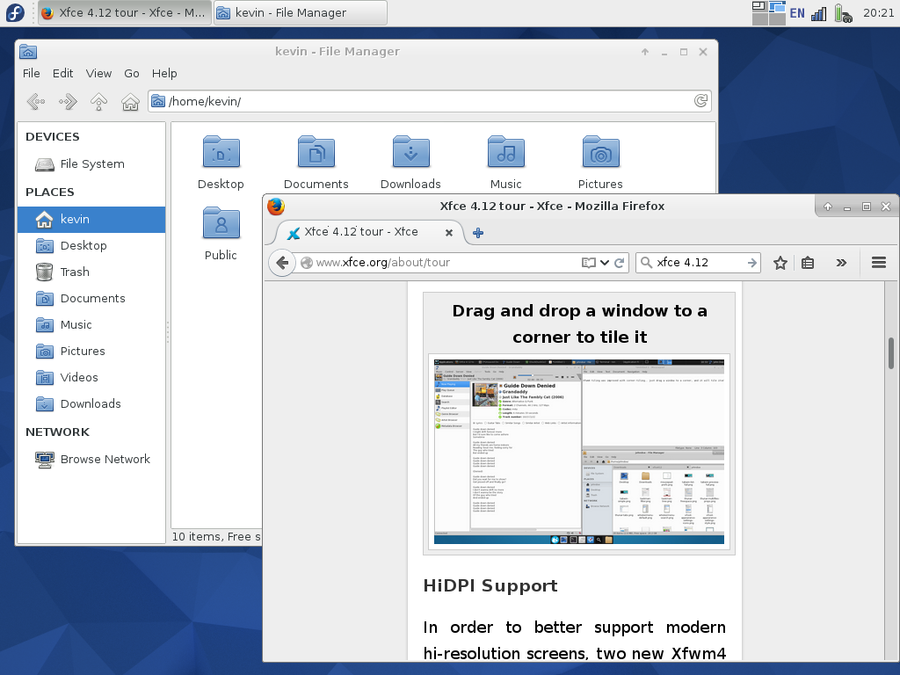
Task: Open the View menu in File Manager
Action: 99,73
